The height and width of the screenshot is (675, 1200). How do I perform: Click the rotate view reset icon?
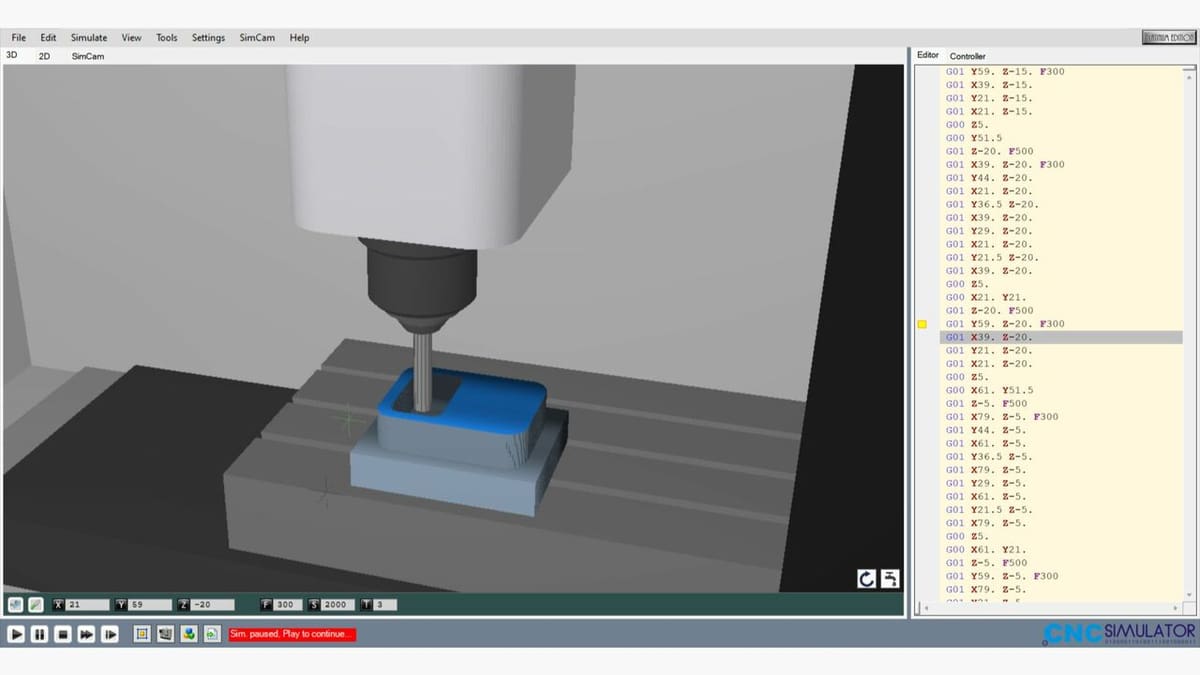click(866, 579)
